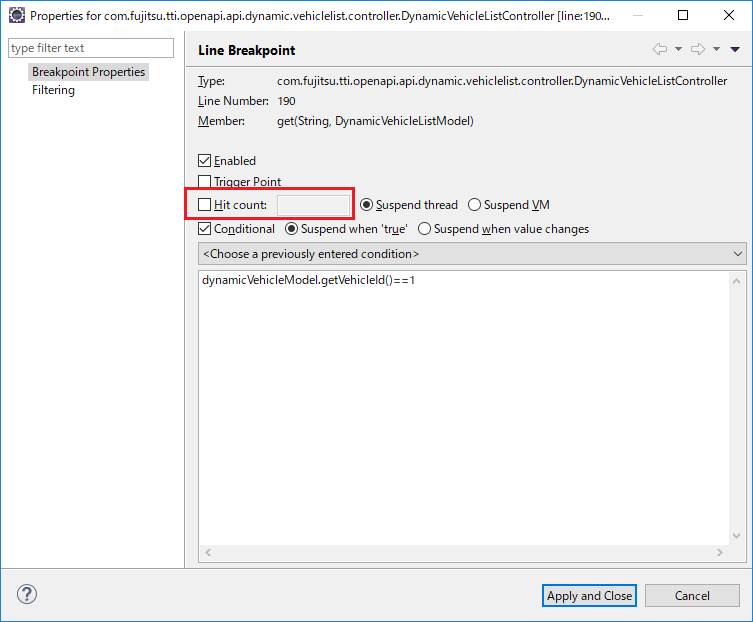Click the forward navigation arrow icon
Image resolution: width=753 pixels, height=622 pixels.
[x=698, y=49]
